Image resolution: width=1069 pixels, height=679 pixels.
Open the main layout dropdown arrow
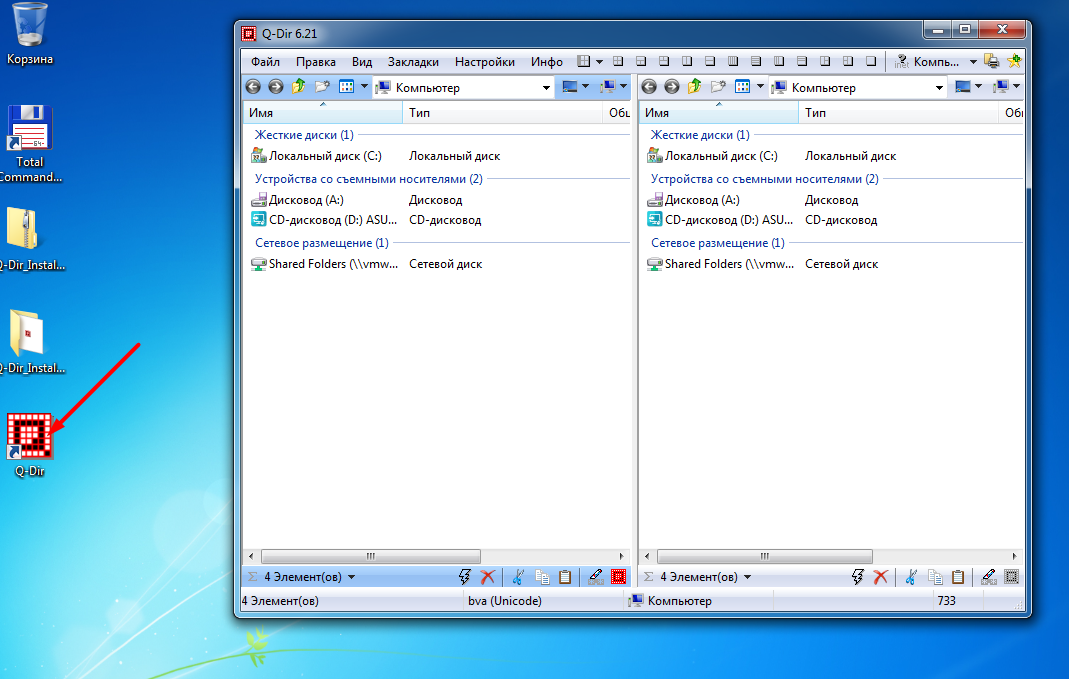click(599, 61)
